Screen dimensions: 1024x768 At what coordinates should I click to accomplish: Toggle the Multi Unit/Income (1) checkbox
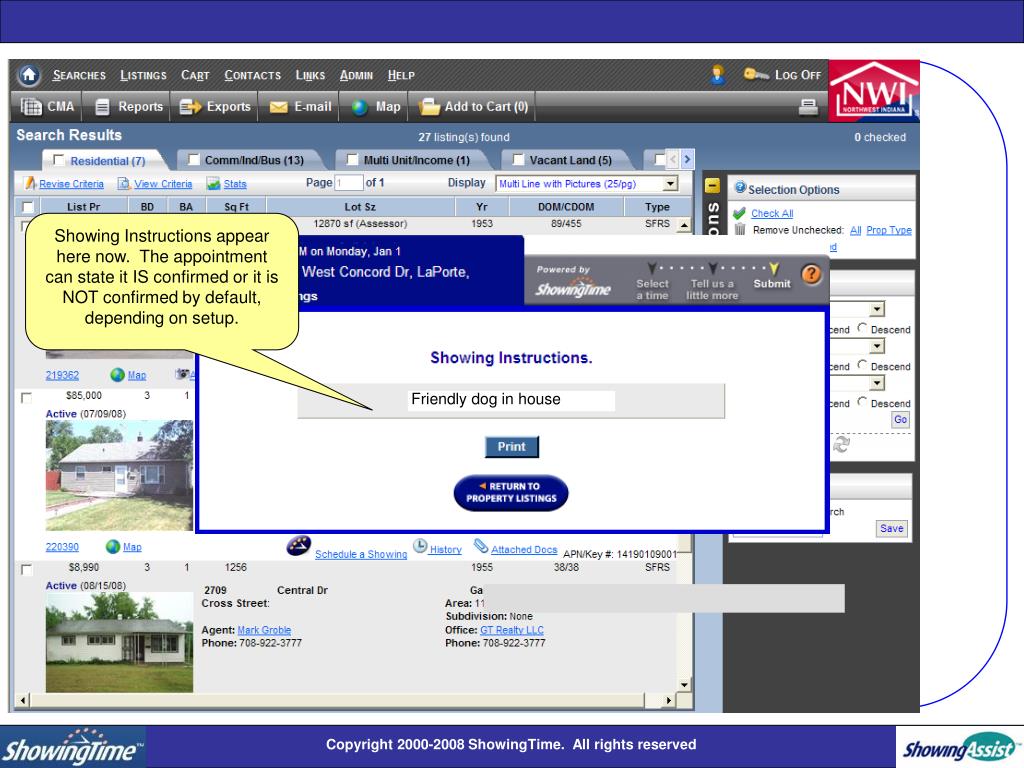(352, 159)
